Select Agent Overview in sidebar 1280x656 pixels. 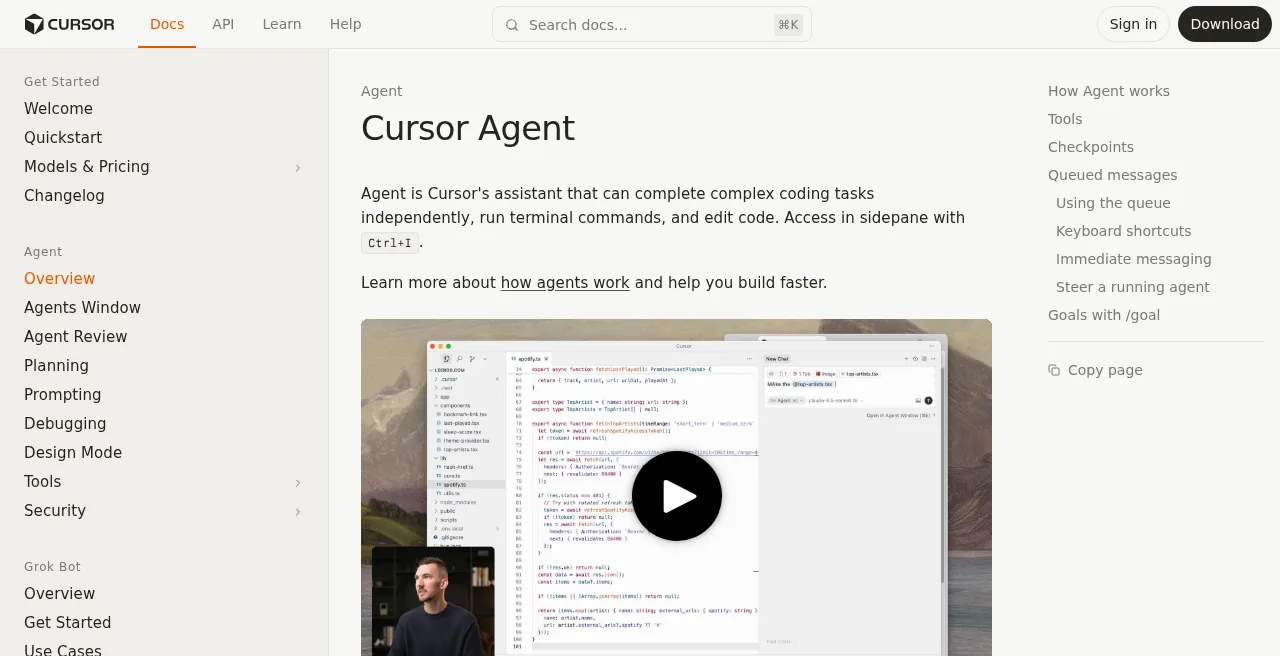[60, 279]
